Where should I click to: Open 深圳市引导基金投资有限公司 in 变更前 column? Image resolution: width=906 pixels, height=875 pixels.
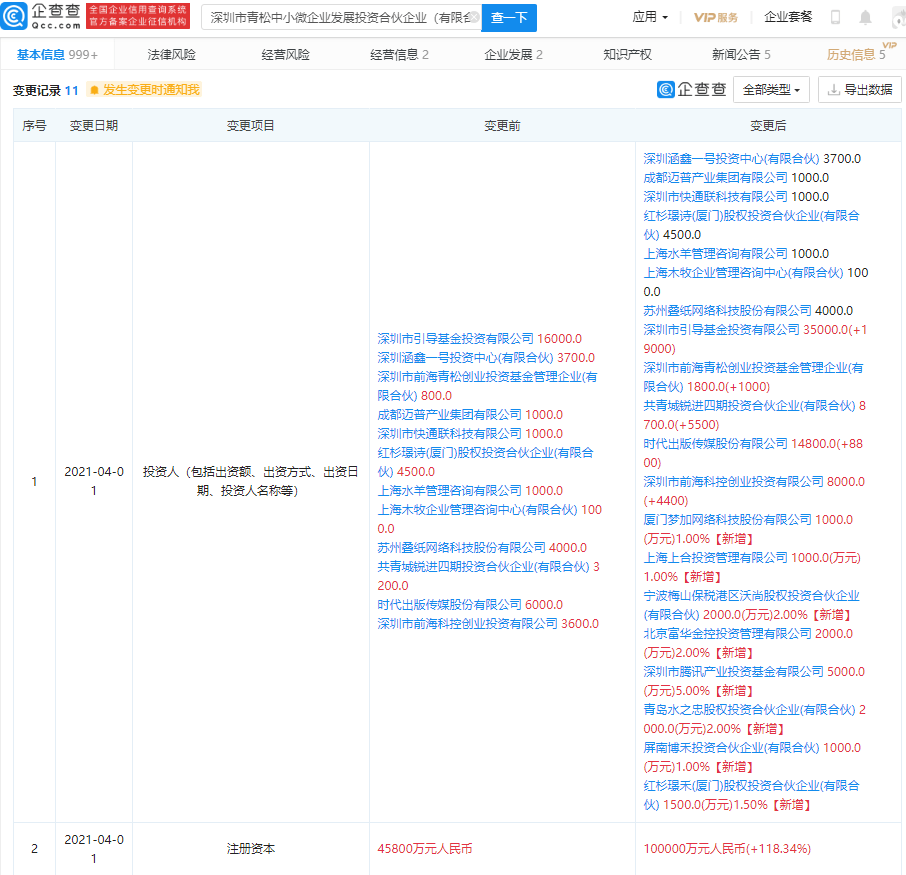455,339
